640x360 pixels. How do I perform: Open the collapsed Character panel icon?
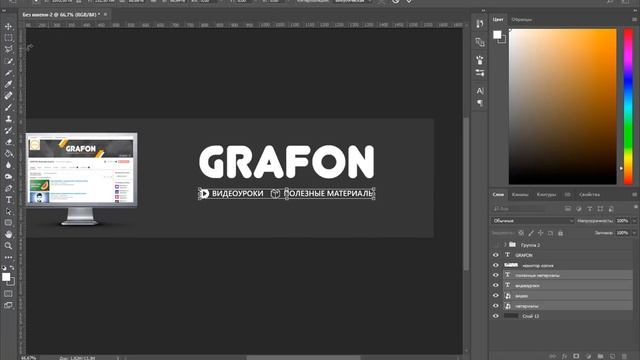point(480,91)
